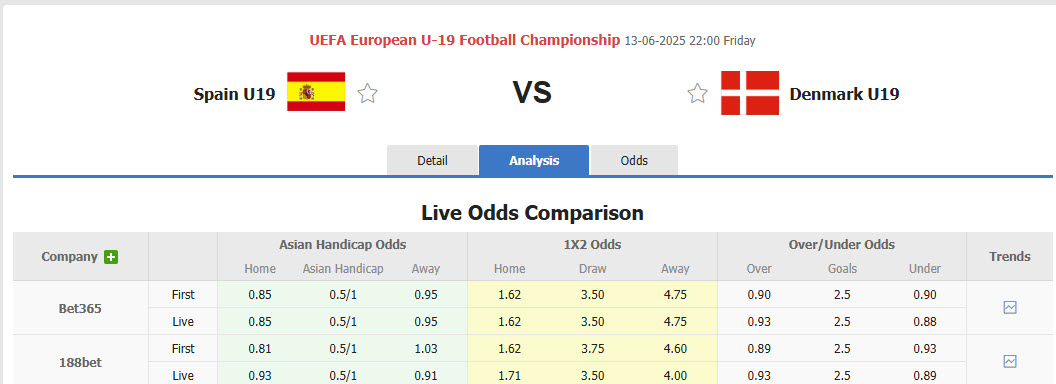Viewport: 1056px width, 384px height.
Task: Open the 188bet trends chart icon
Action: 1010,362
